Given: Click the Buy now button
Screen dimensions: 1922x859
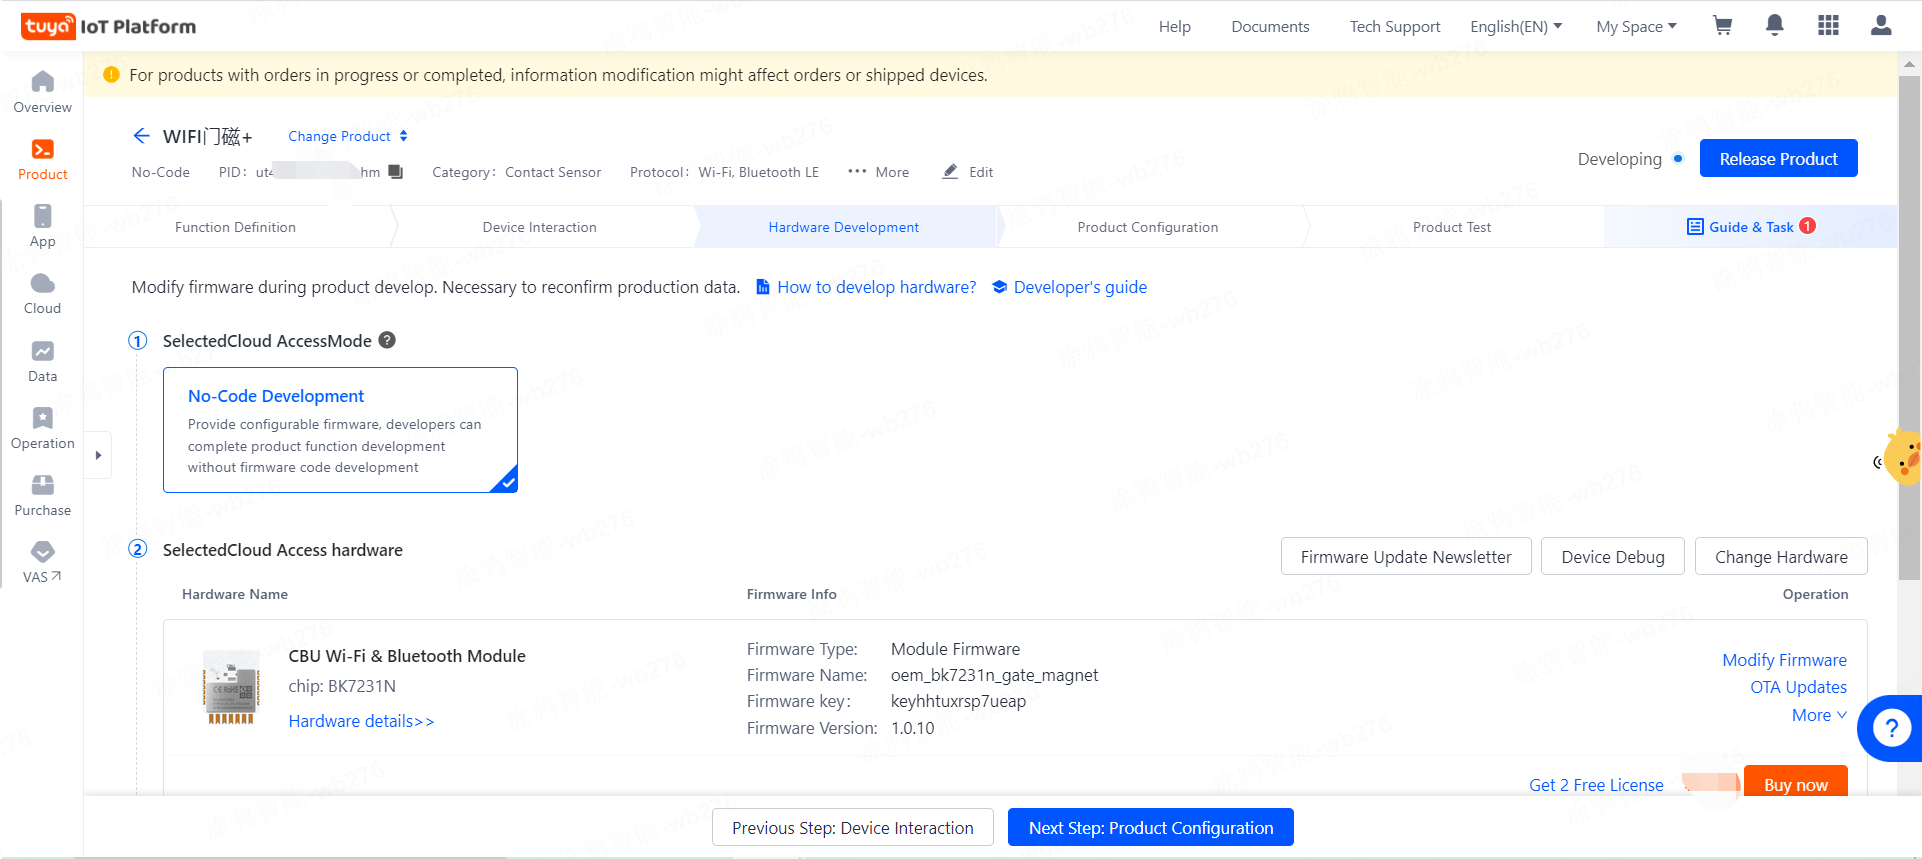Looking at the screenshot, I should pos(1796,782).
